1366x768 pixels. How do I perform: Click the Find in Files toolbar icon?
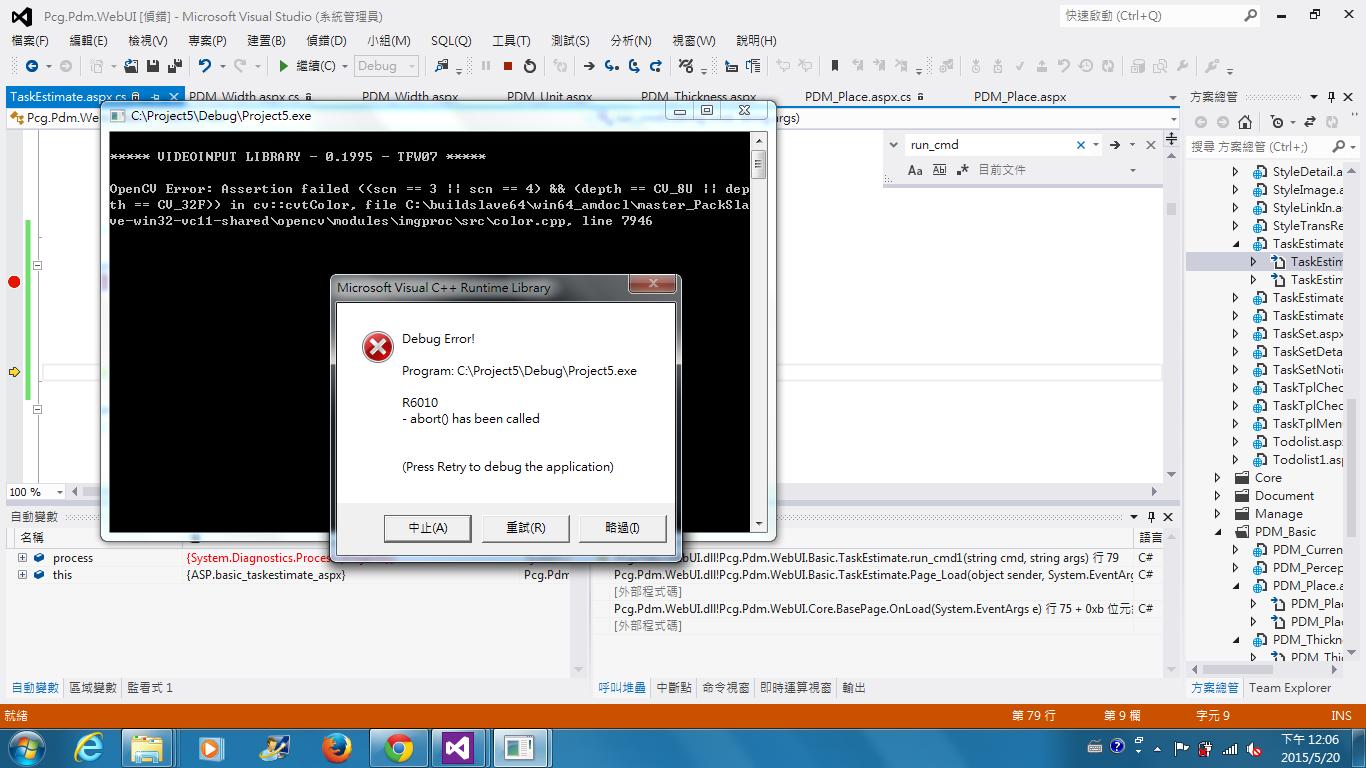click(440, 66)
